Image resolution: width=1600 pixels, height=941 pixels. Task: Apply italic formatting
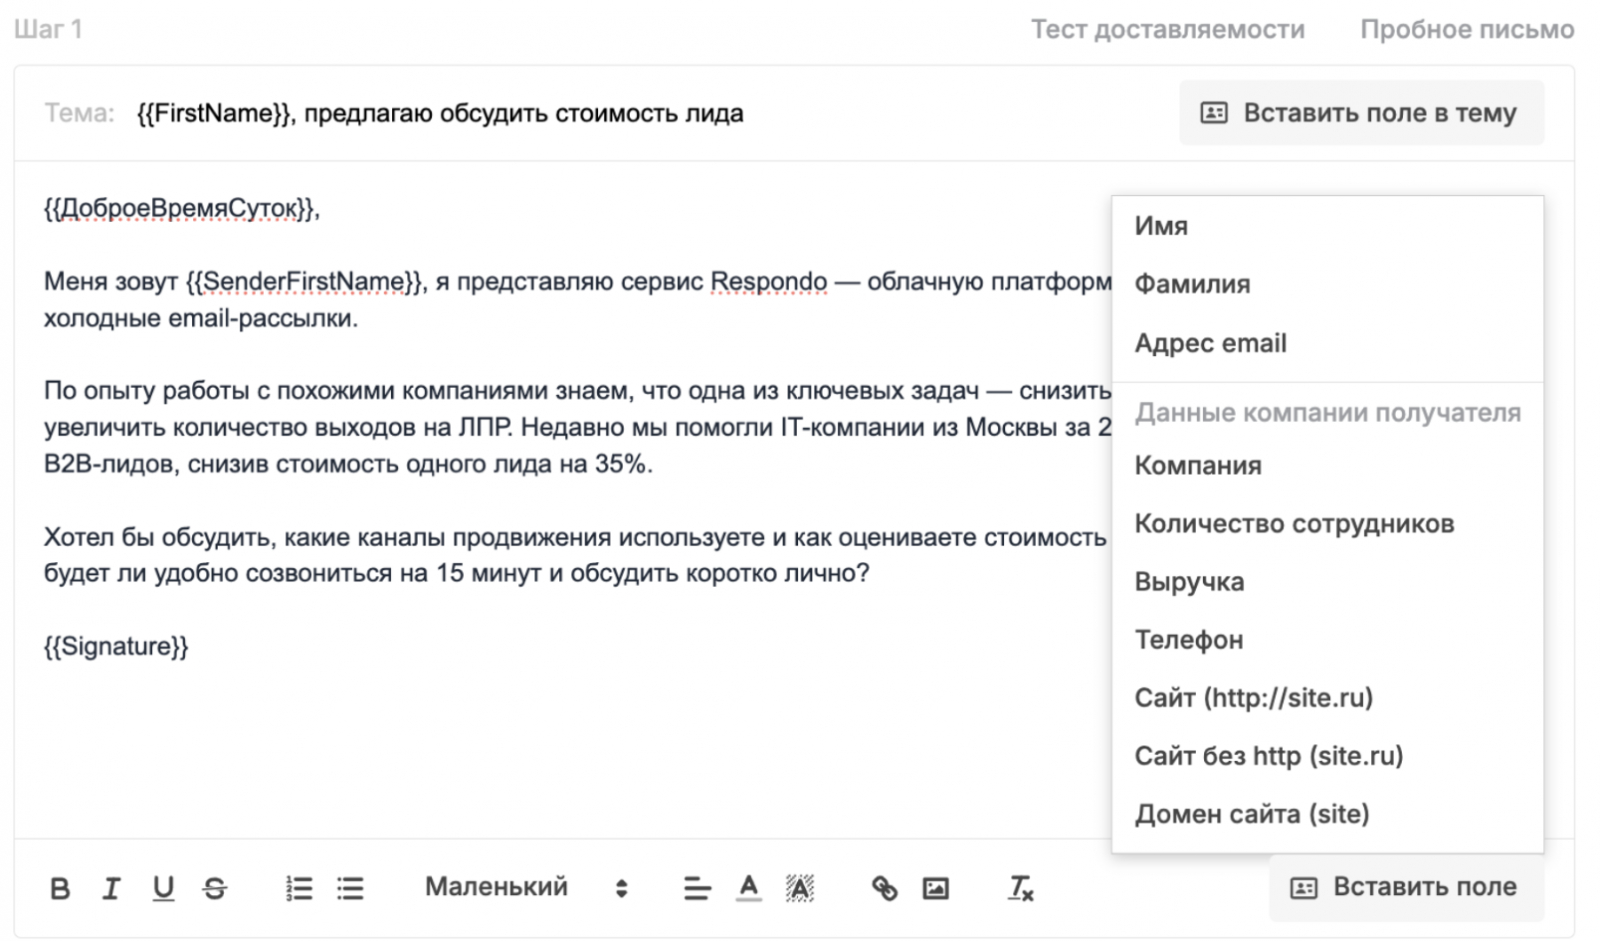[112, 887]
